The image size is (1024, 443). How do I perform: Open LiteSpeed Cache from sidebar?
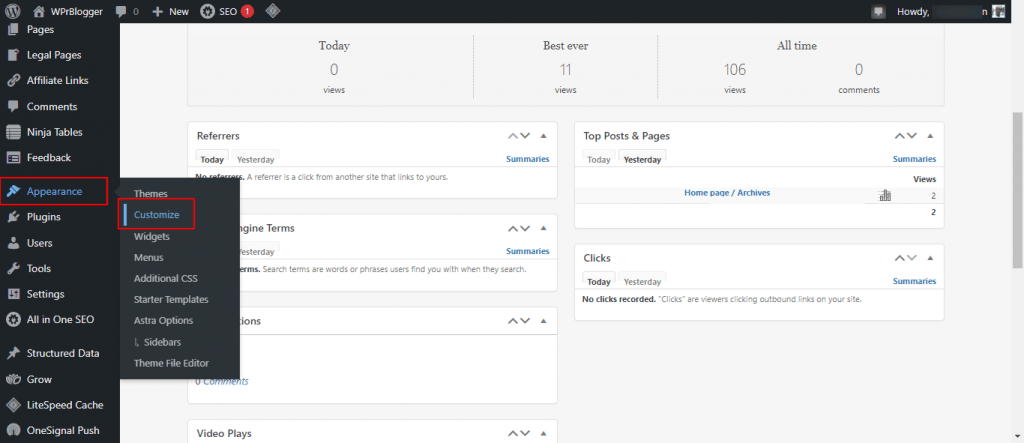[x=64, y=405]
